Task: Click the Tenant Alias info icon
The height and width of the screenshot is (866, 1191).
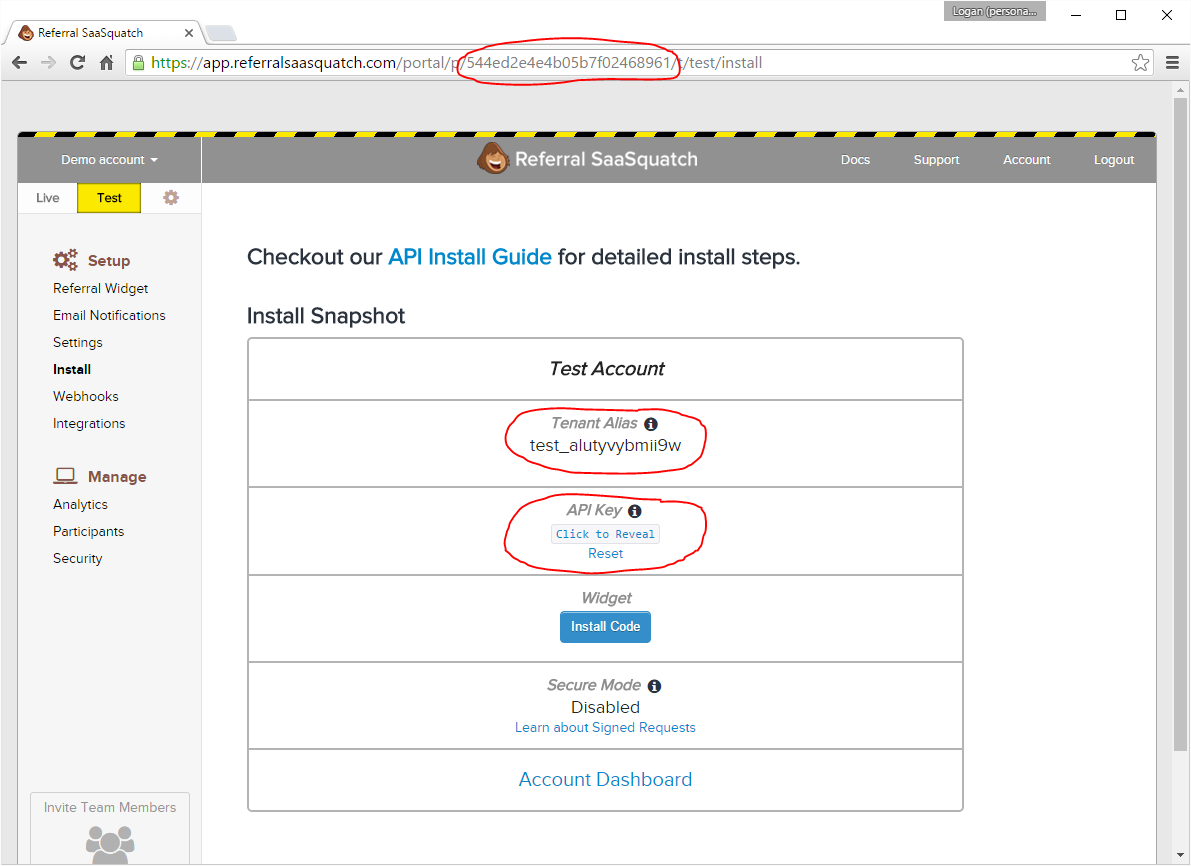Action: click(651, 424)
